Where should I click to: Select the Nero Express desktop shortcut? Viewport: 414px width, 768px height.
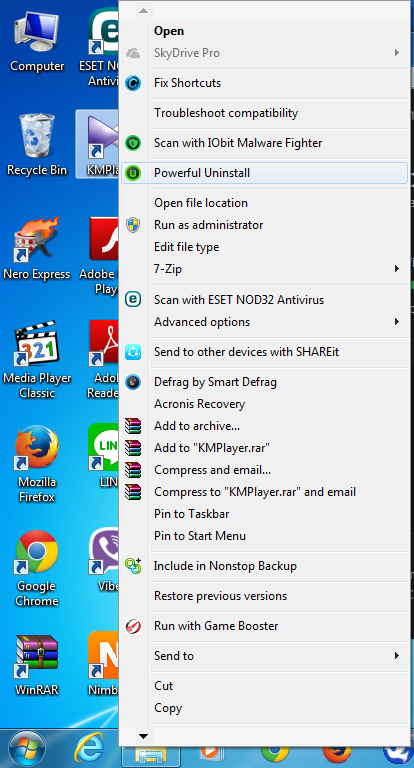click(x=37, y=250)
